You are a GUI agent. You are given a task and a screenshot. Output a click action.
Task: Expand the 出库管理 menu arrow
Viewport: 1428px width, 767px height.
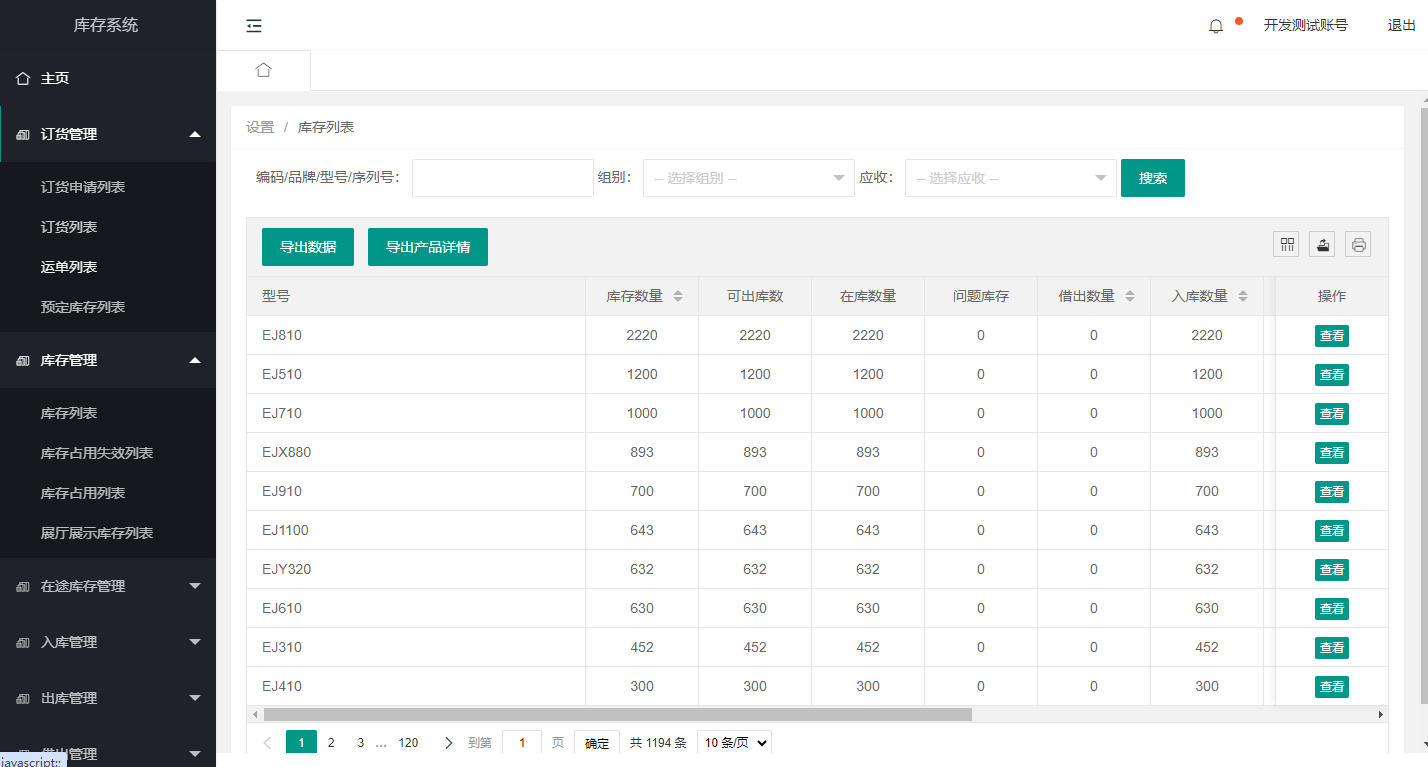pyautogui.click(x=195, y=698)
